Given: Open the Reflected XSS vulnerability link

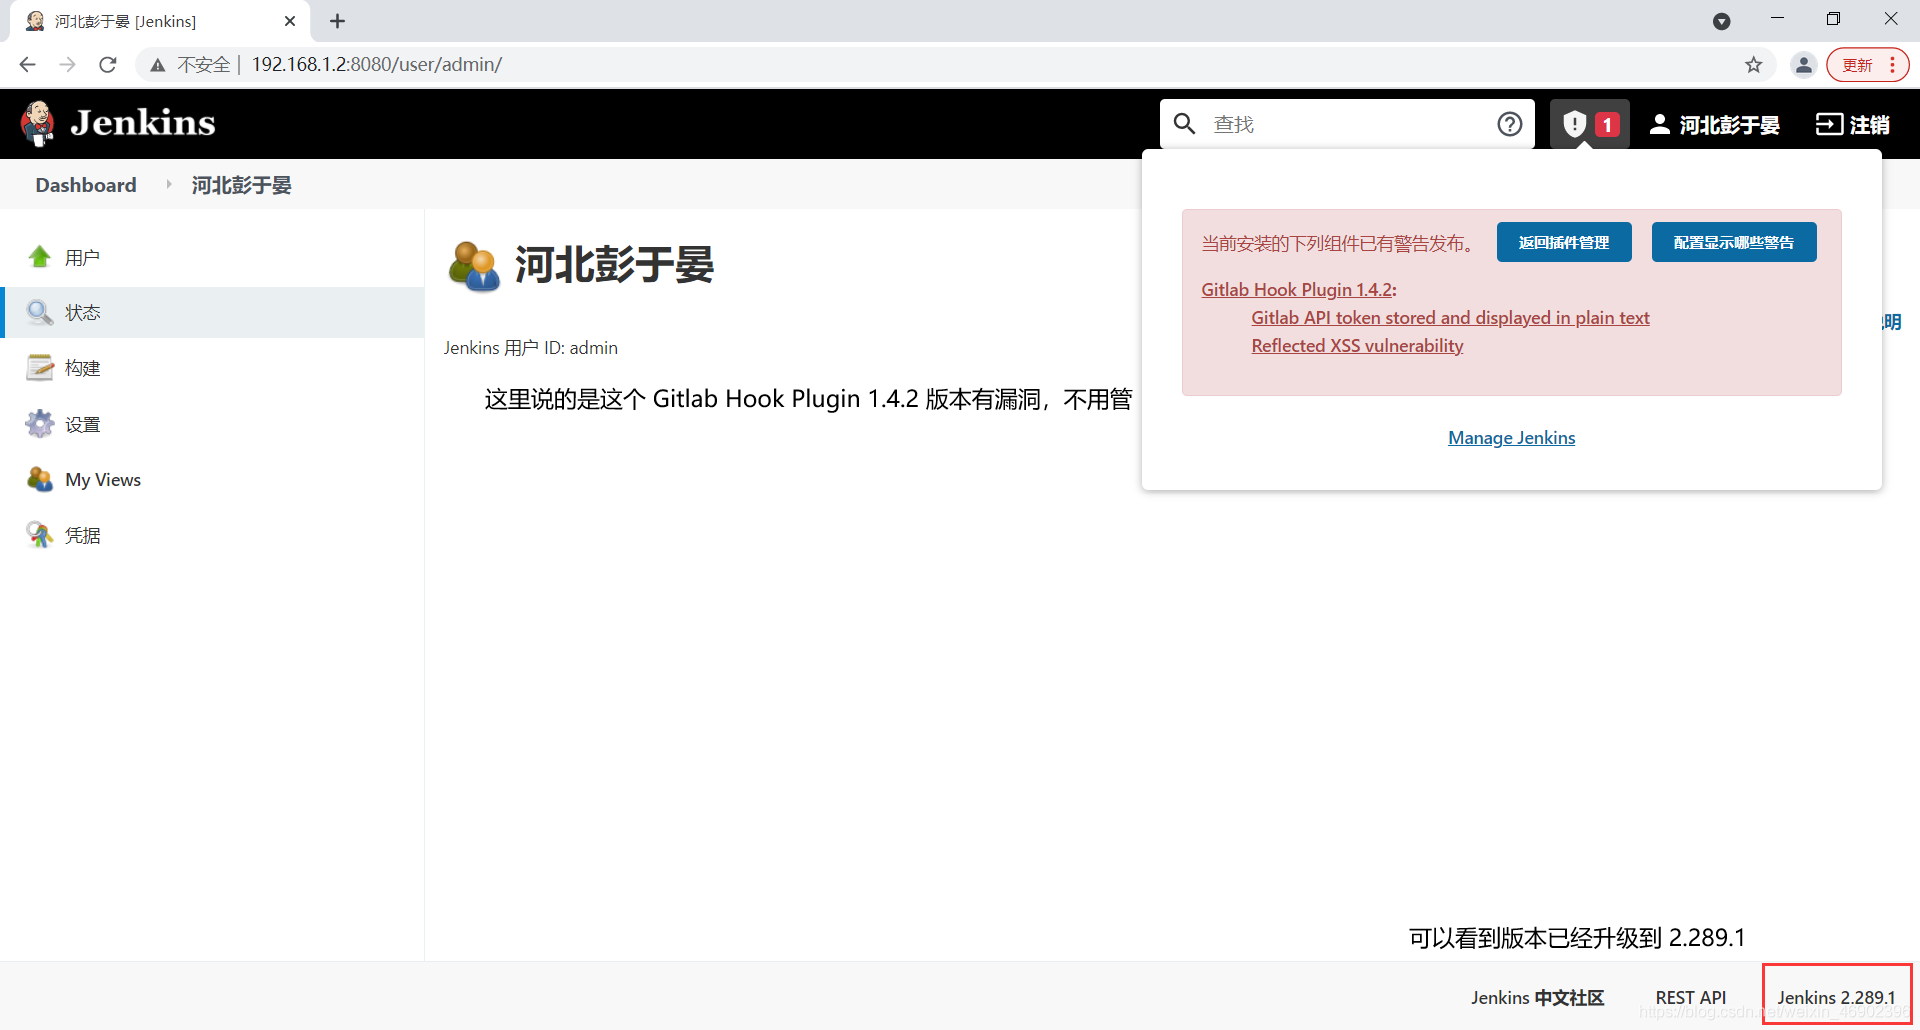Looking at the screenshot, I should (x=1357, y=345).
